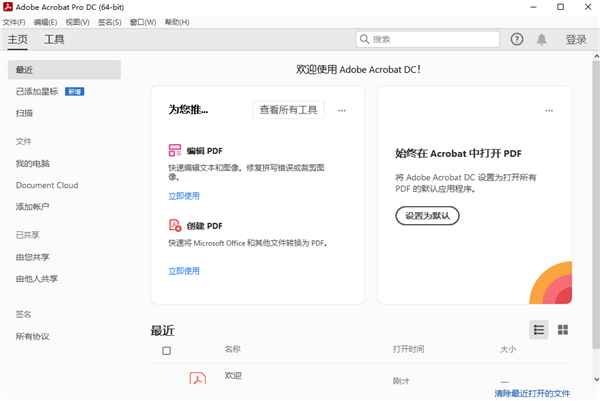Screen dimensions: 600x401
Task: Click the Welcome PDF file icon
Action: coord(198,379)
